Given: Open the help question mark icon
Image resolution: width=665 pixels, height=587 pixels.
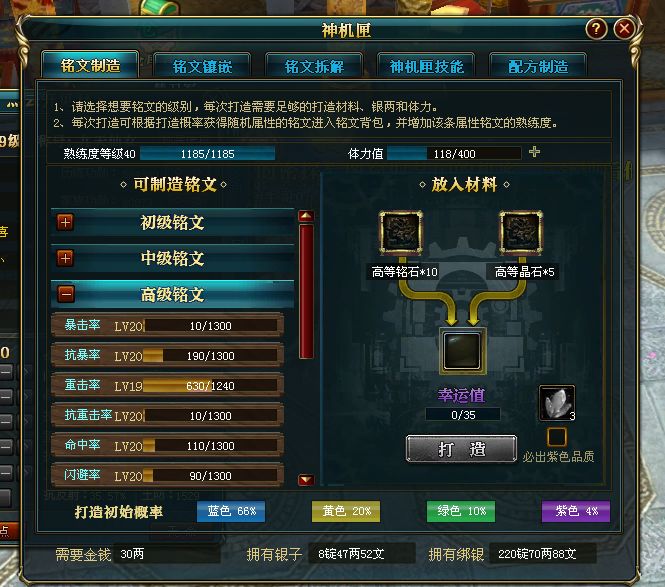Looking at the screenshot, I should (x=596, y=29).
